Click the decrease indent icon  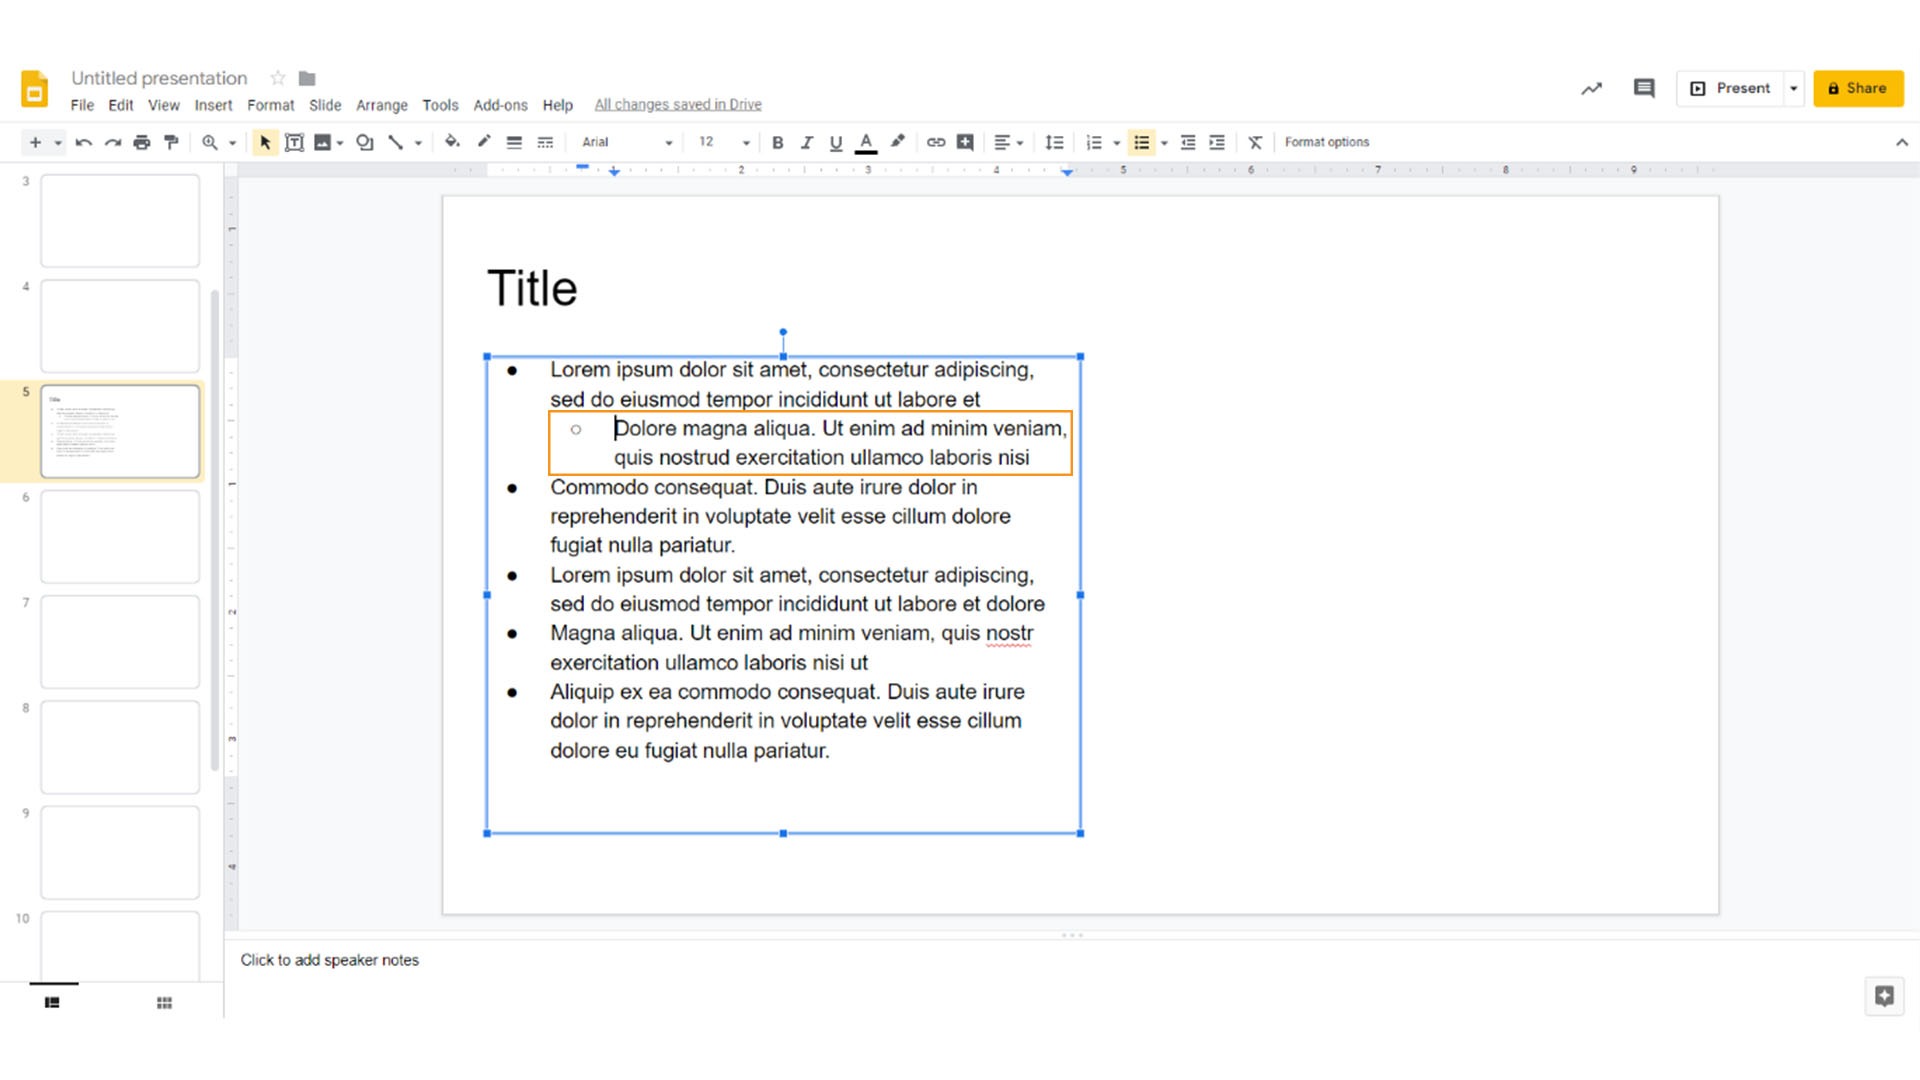1187,141
